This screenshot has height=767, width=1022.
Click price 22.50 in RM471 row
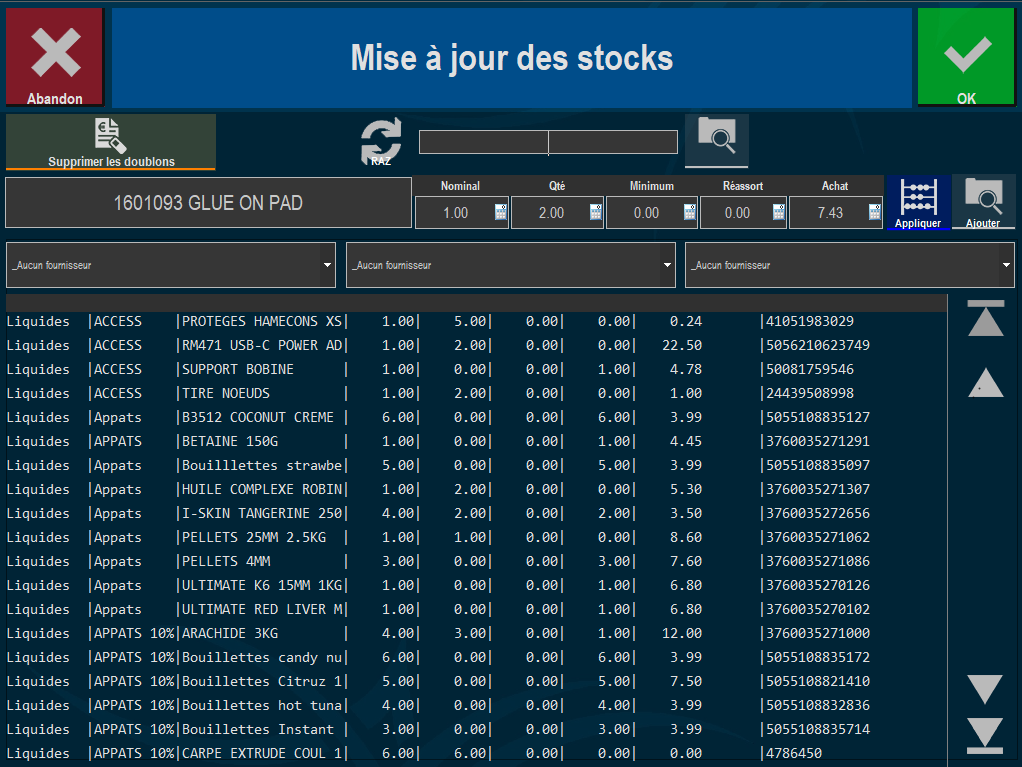coord(682,345)
